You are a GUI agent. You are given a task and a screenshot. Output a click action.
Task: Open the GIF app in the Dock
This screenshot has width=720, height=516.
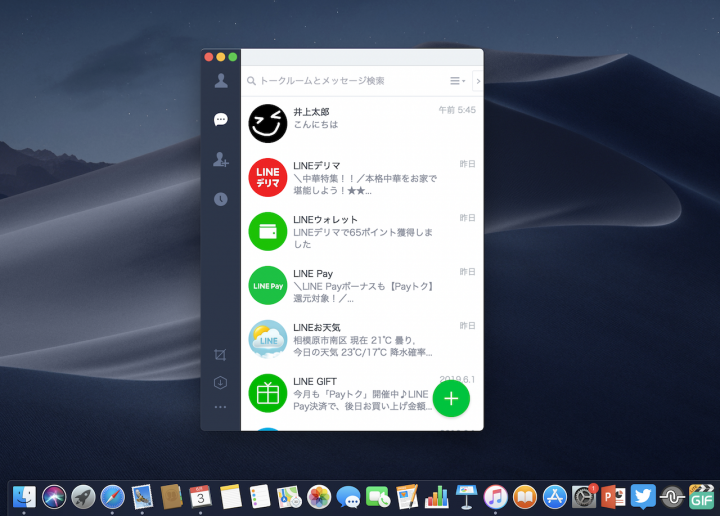click(x=702, y=497)
